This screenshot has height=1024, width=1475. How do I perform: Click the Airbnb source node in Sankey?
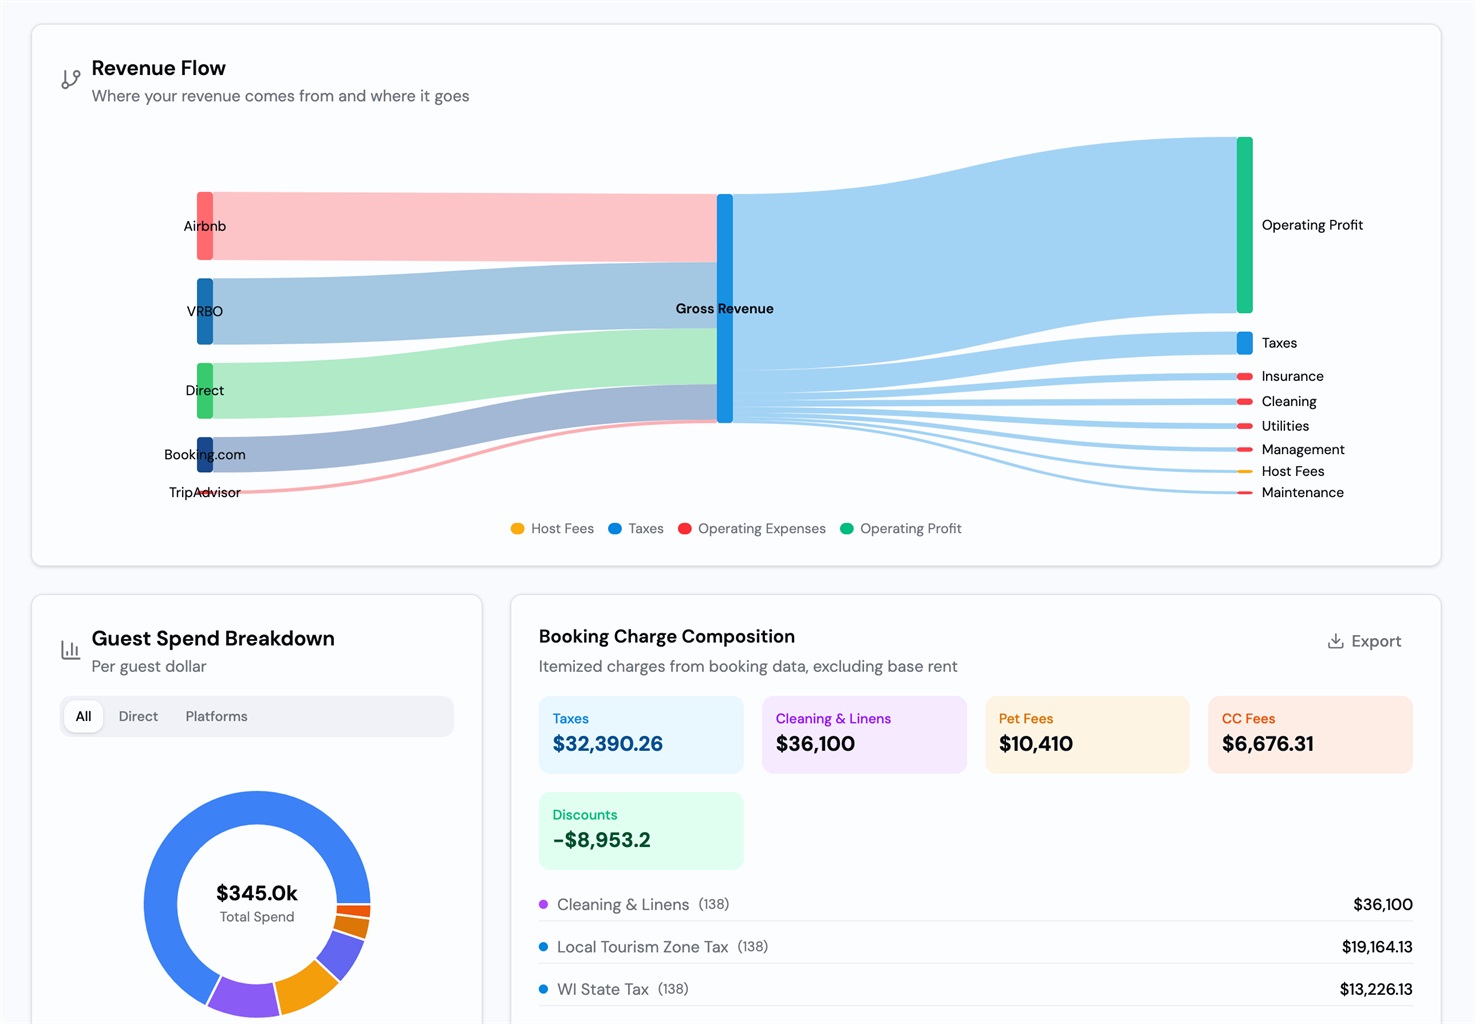coord(205,226)
